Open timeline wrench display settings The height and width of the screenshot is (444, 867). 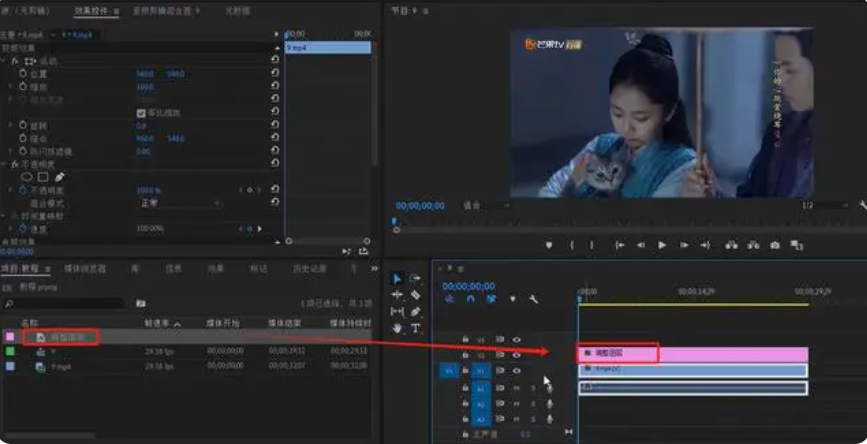click(534, 299)
